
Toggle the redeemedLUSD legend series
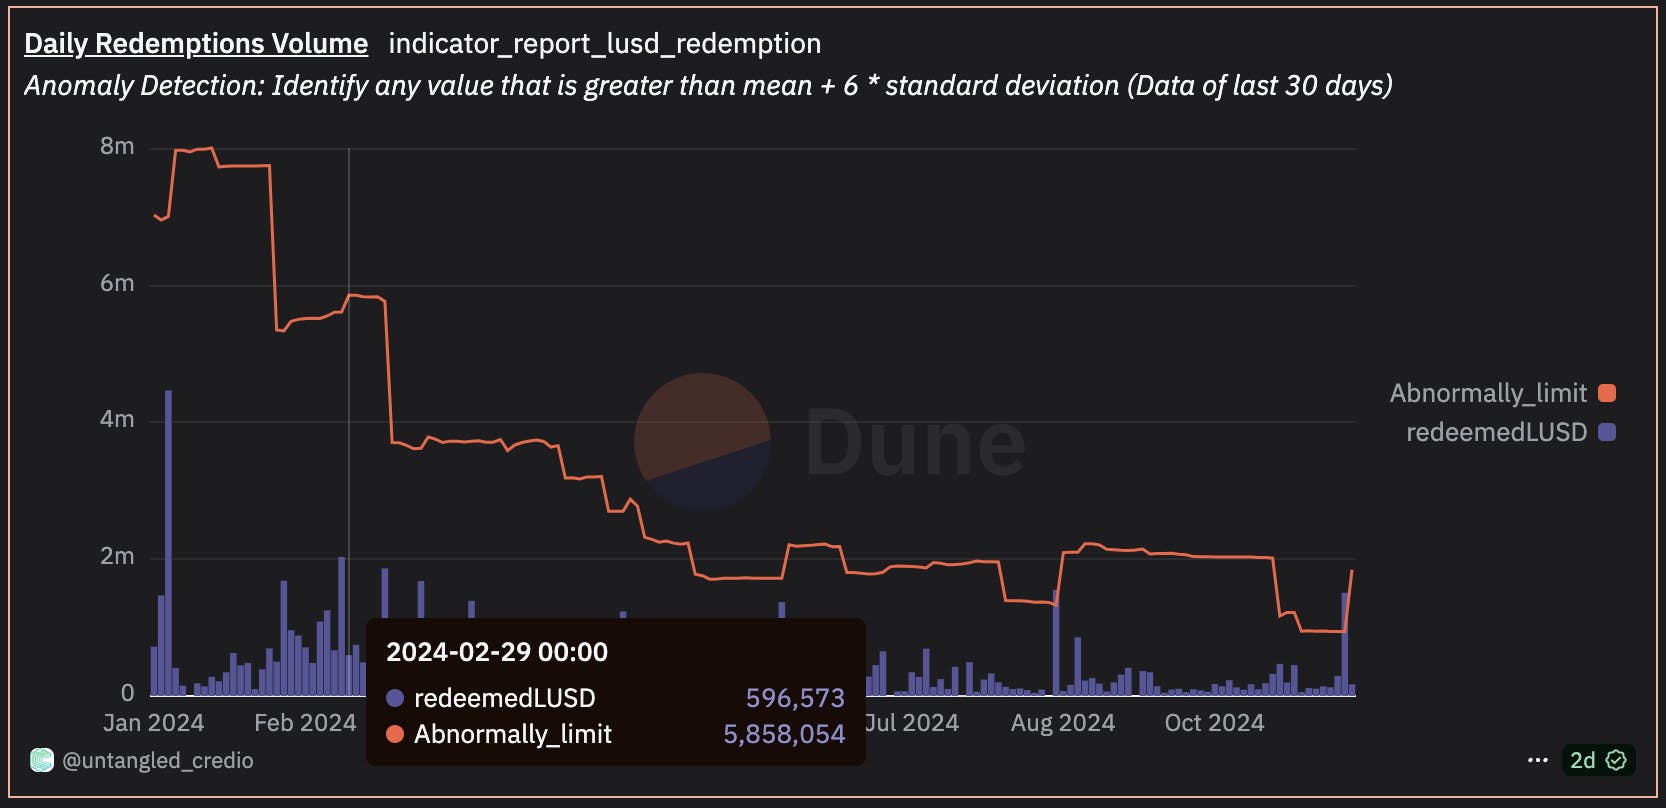tap(1510, 432)
